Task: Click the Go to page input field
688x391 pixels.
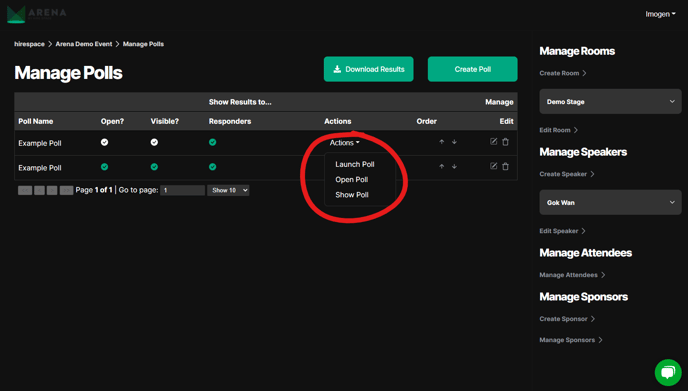Action: [x=182, y=190]
